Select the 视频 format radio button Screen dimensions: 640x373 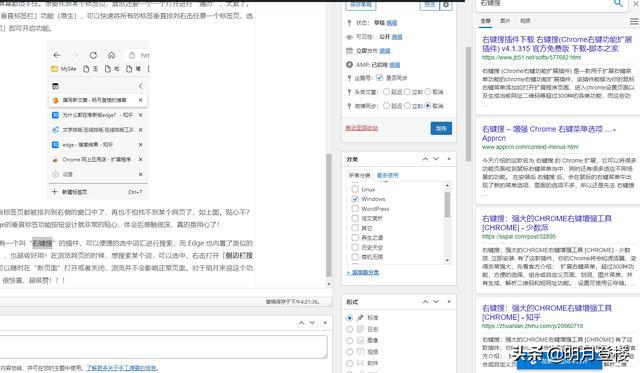tap(349, 352)
